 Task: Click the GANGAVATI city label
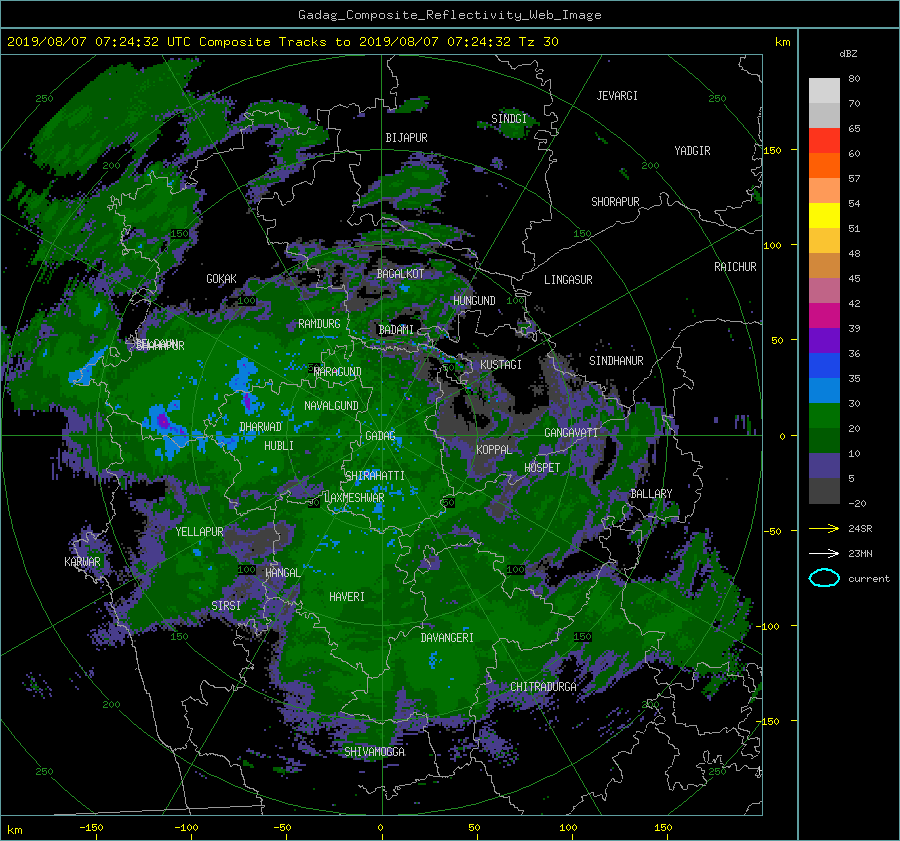tap(571, 433)
